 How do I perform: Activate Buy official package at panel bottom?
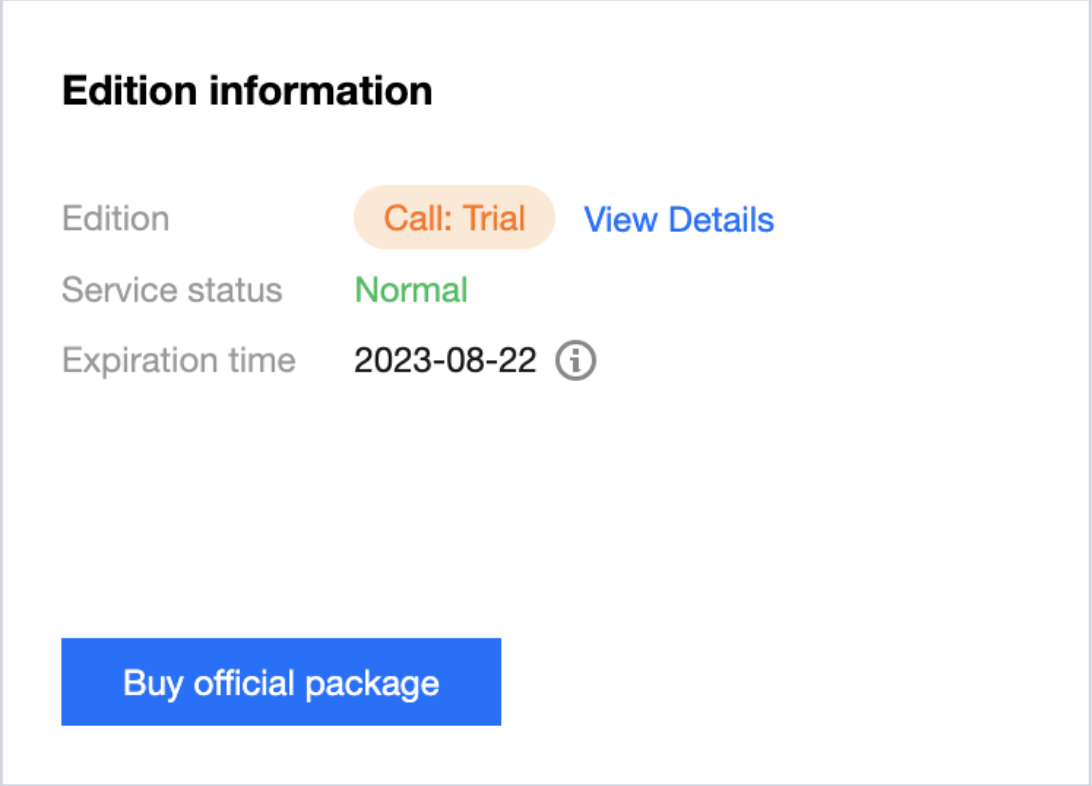281,682
